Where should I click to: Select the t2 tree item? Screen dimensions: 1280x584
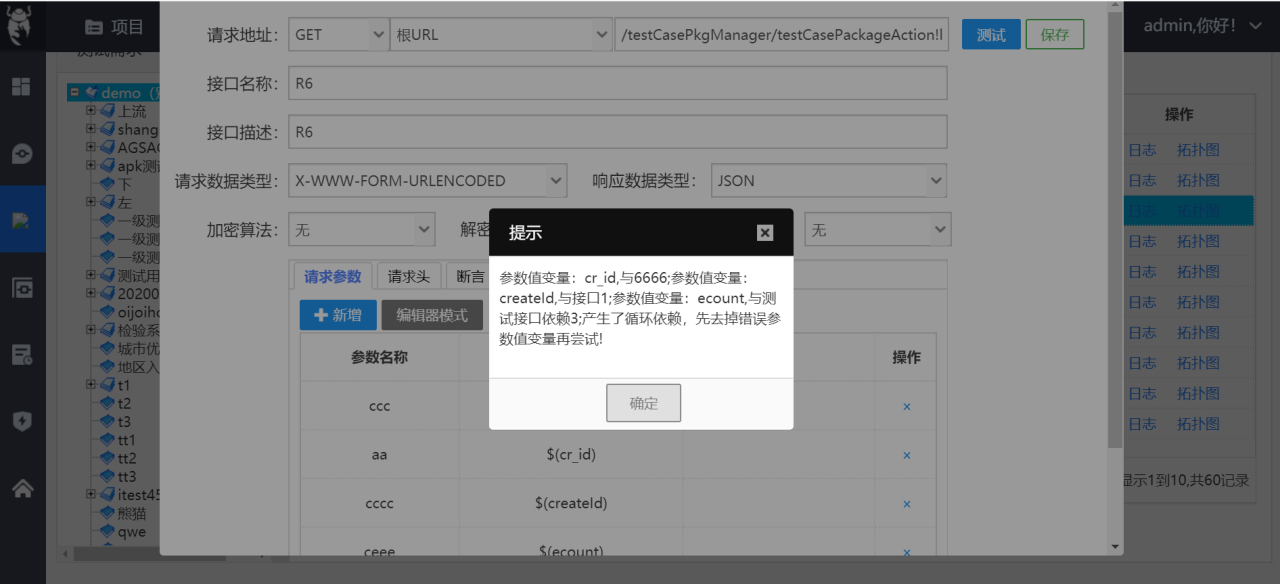click(124, 403)
